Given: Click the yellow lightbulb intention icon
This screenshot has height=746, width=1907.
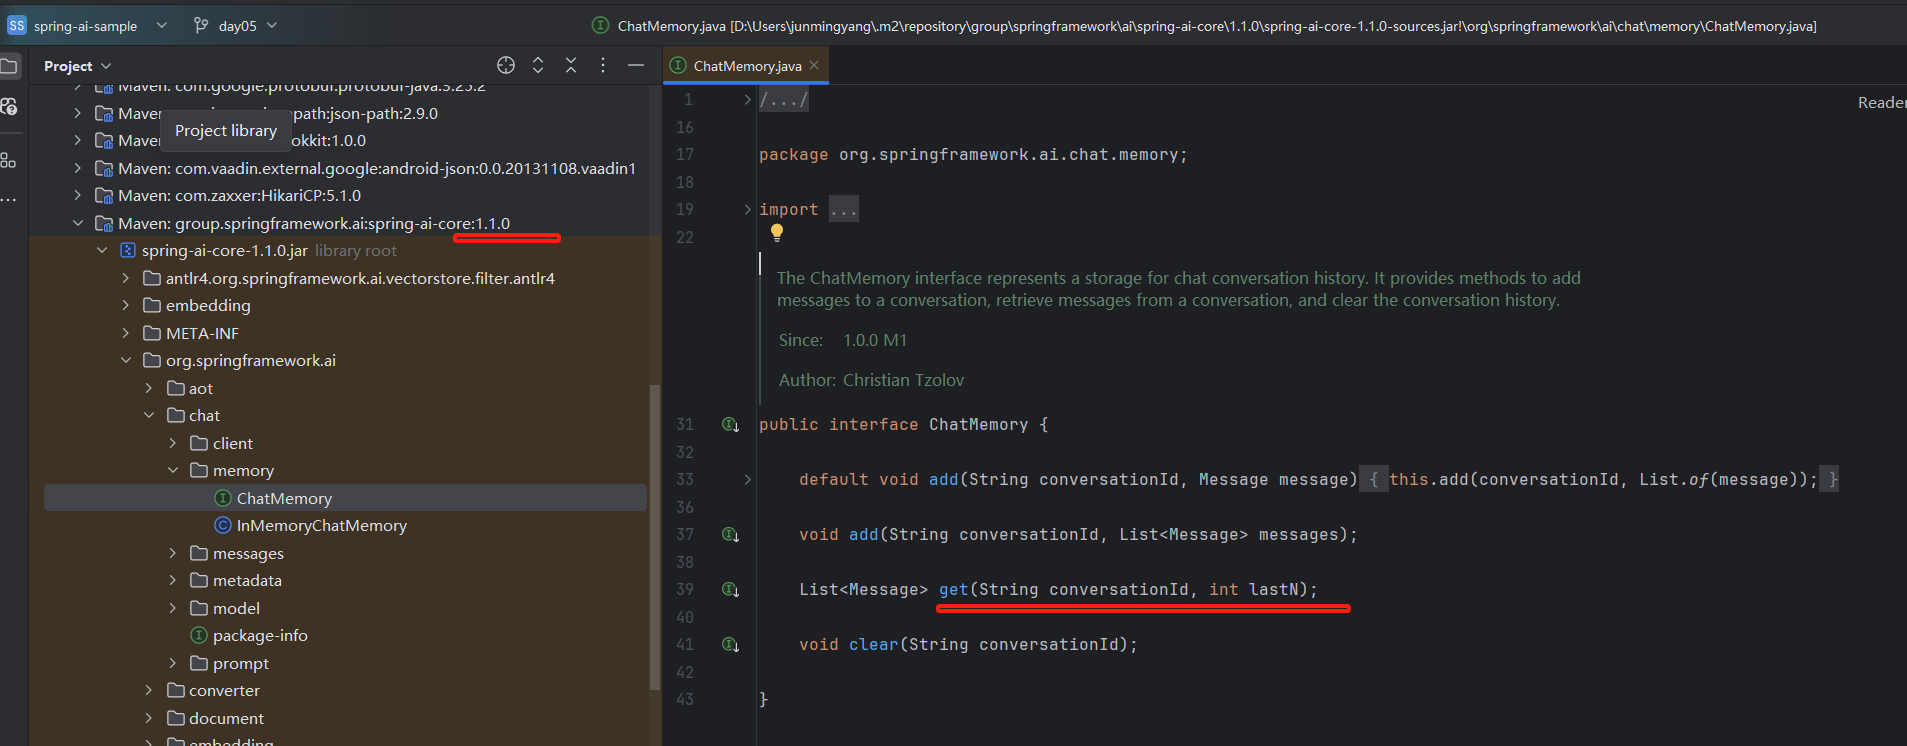Looking at the screenshot, I should pos(777,232).
